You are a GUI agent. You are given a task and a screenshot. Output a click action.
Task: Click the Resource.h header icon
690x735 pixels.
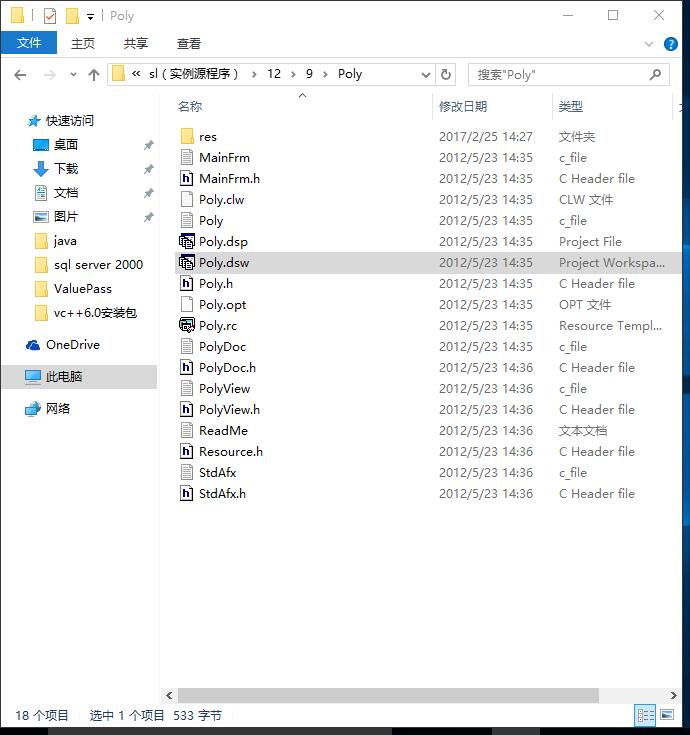coord(187,451)
